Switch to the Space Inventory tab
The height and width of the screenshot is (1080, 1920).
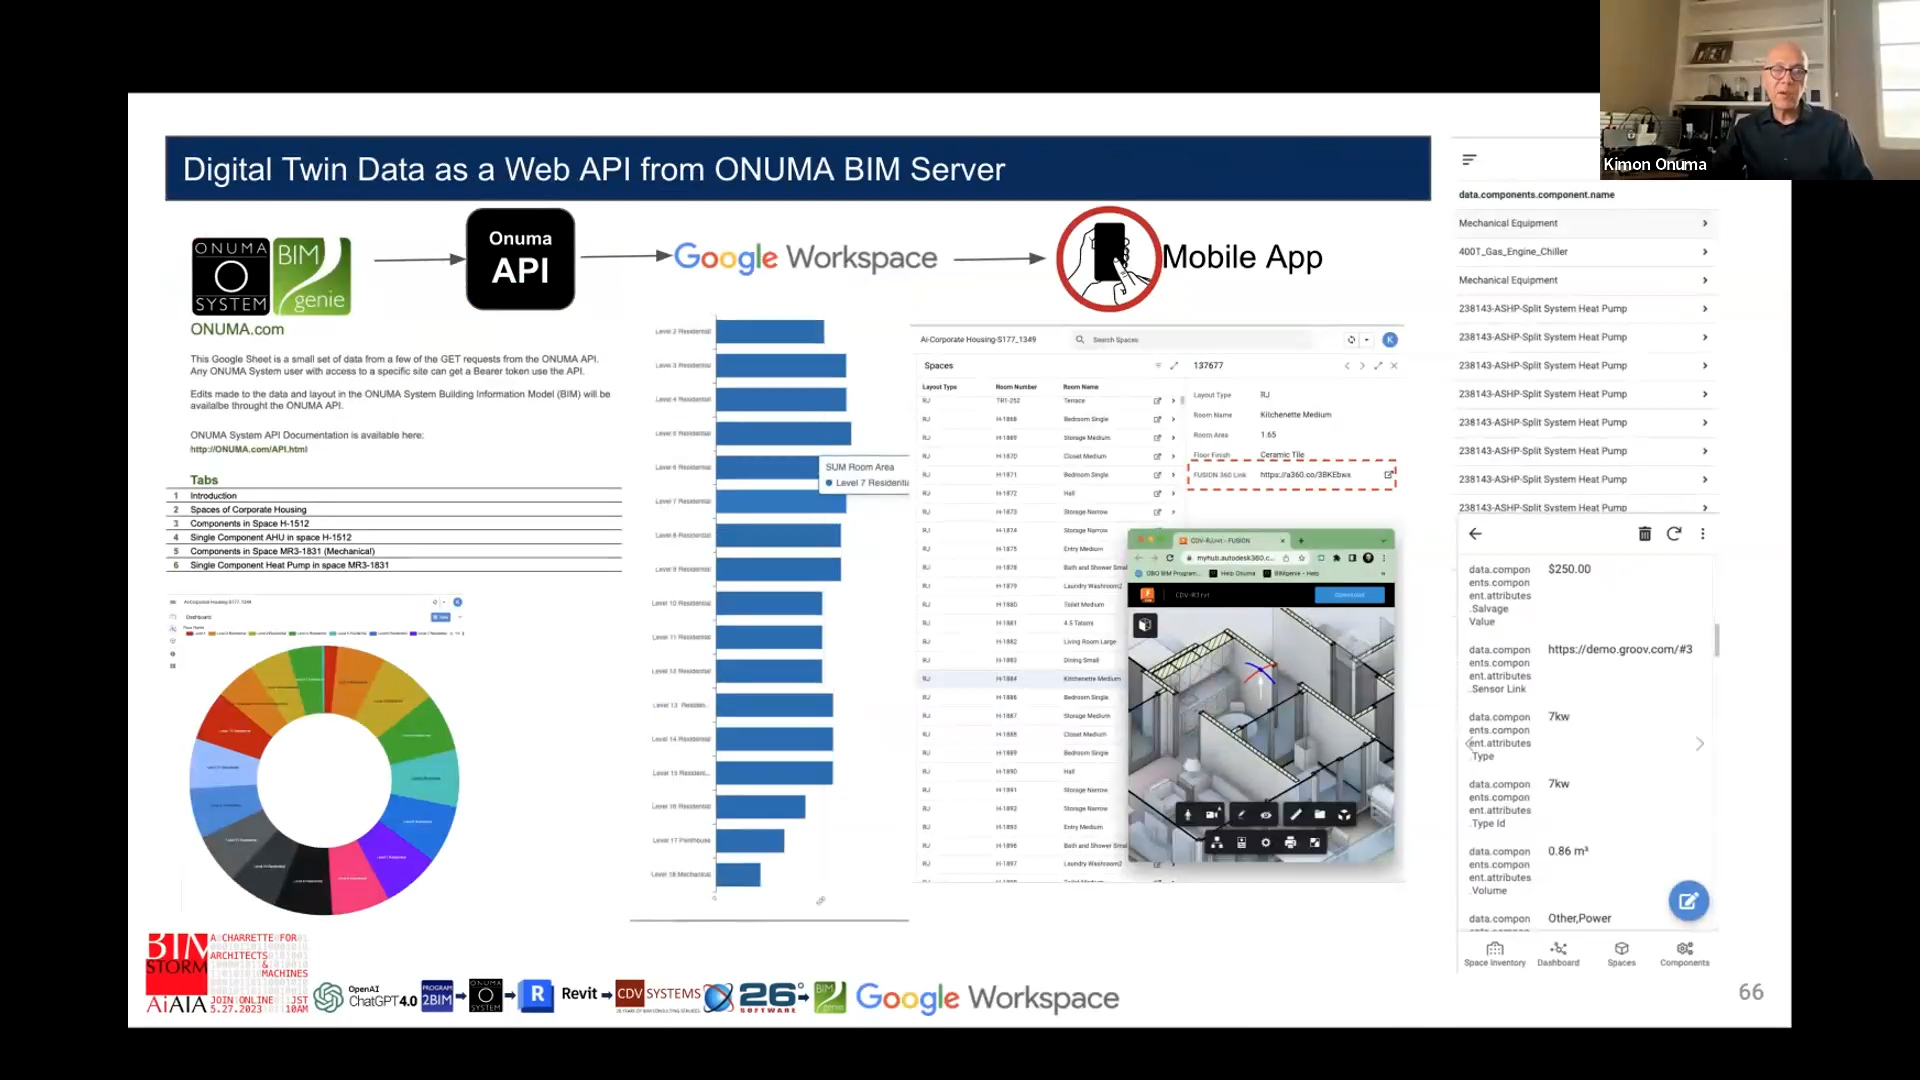click(x=1494, y=954)
